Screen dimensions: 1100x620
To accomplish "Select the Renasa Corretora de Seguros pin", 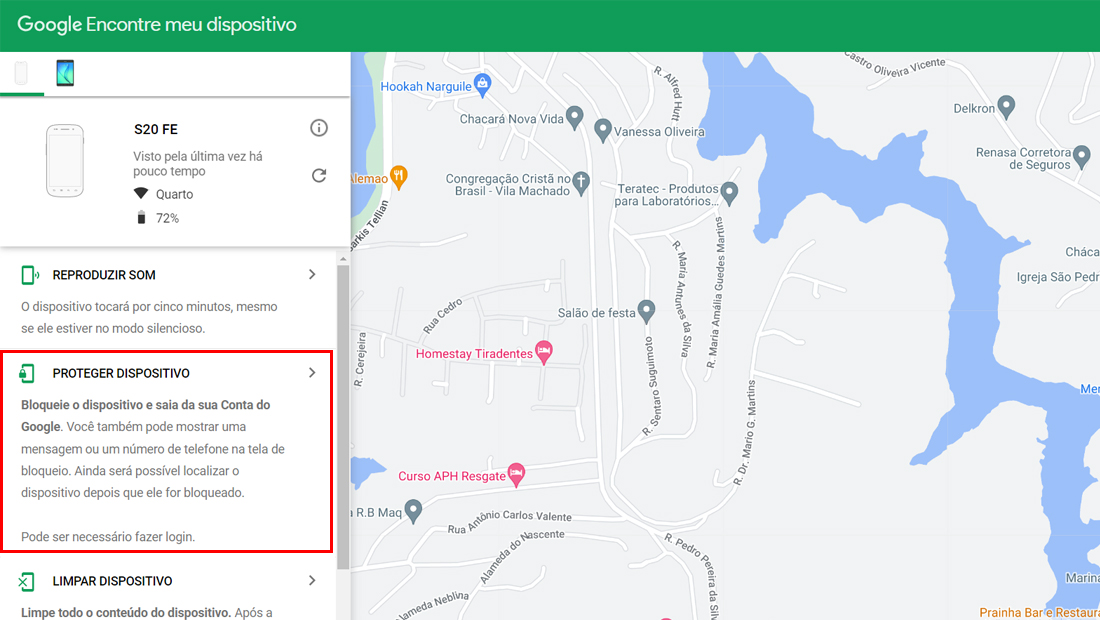I will pyautogui.click(x=1082, y=156).
